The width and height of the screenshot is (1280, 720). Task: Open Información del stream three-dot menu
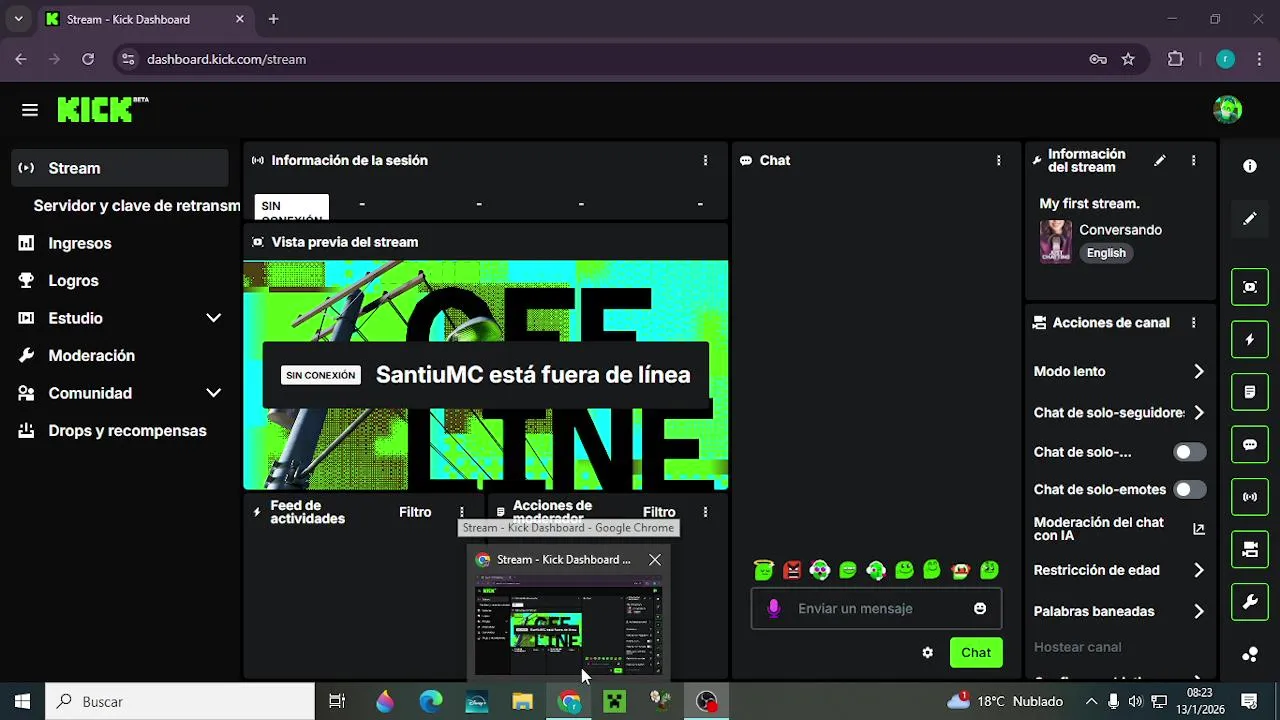[1193, 160]
